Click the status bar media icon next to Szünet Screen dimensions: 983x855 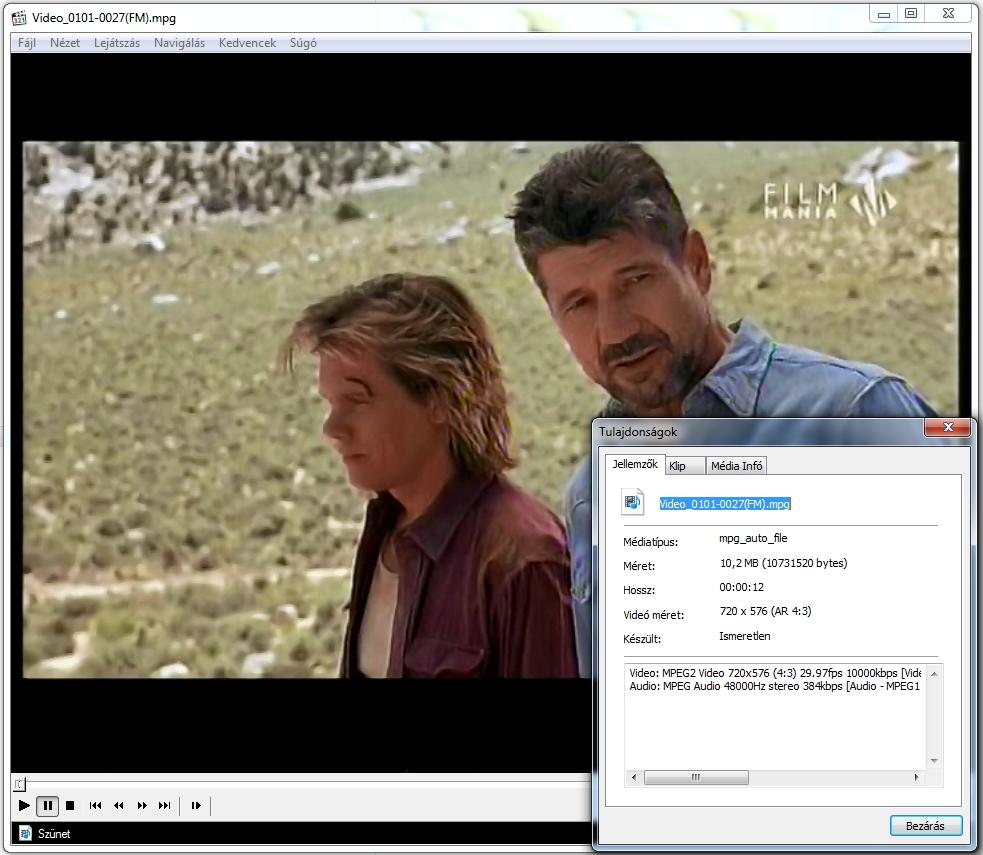click(25, 834)
